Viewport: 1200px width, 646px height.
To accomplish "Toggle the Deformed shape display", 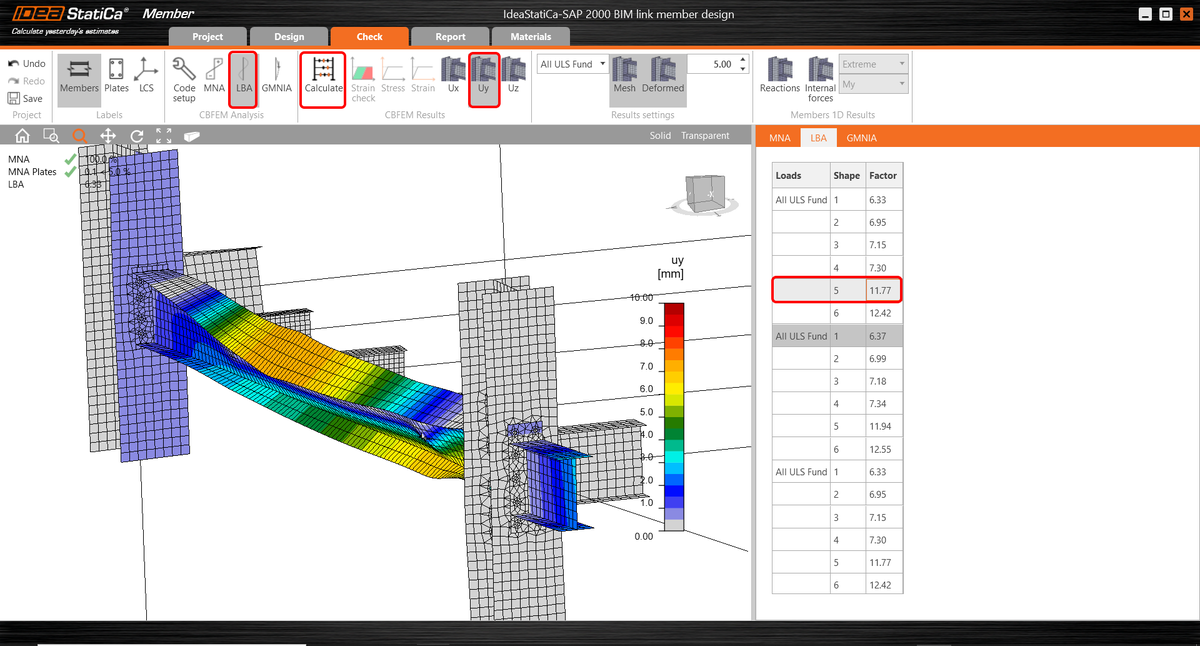I will pyautogui.click(x=662, y=78).
